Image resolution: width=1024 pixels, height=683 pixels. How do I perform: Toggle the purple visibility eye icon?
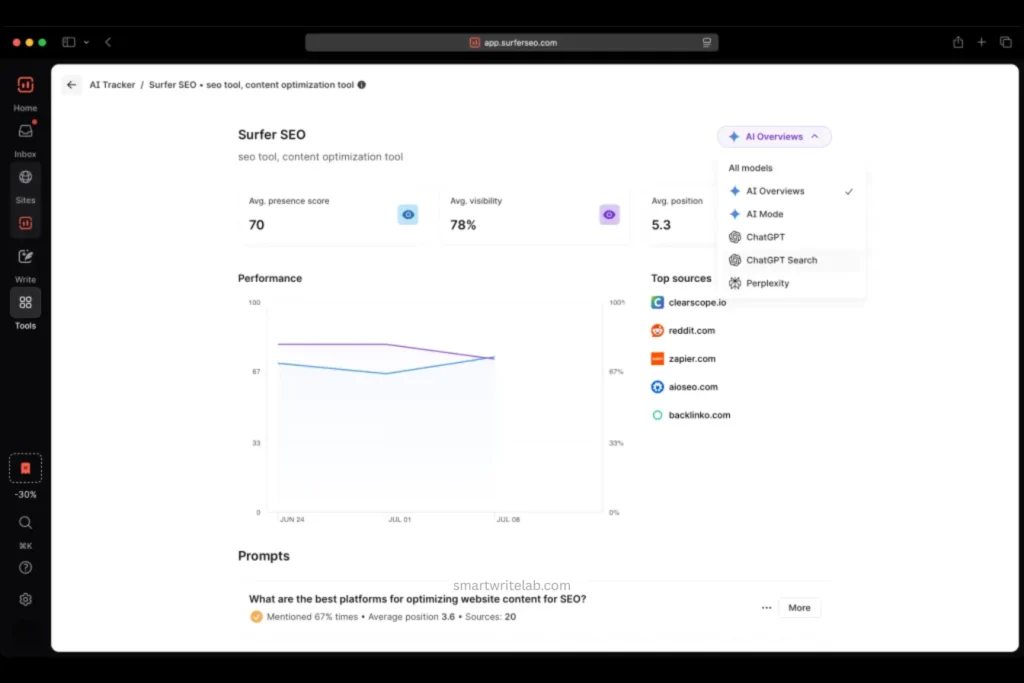coord(609,215)
